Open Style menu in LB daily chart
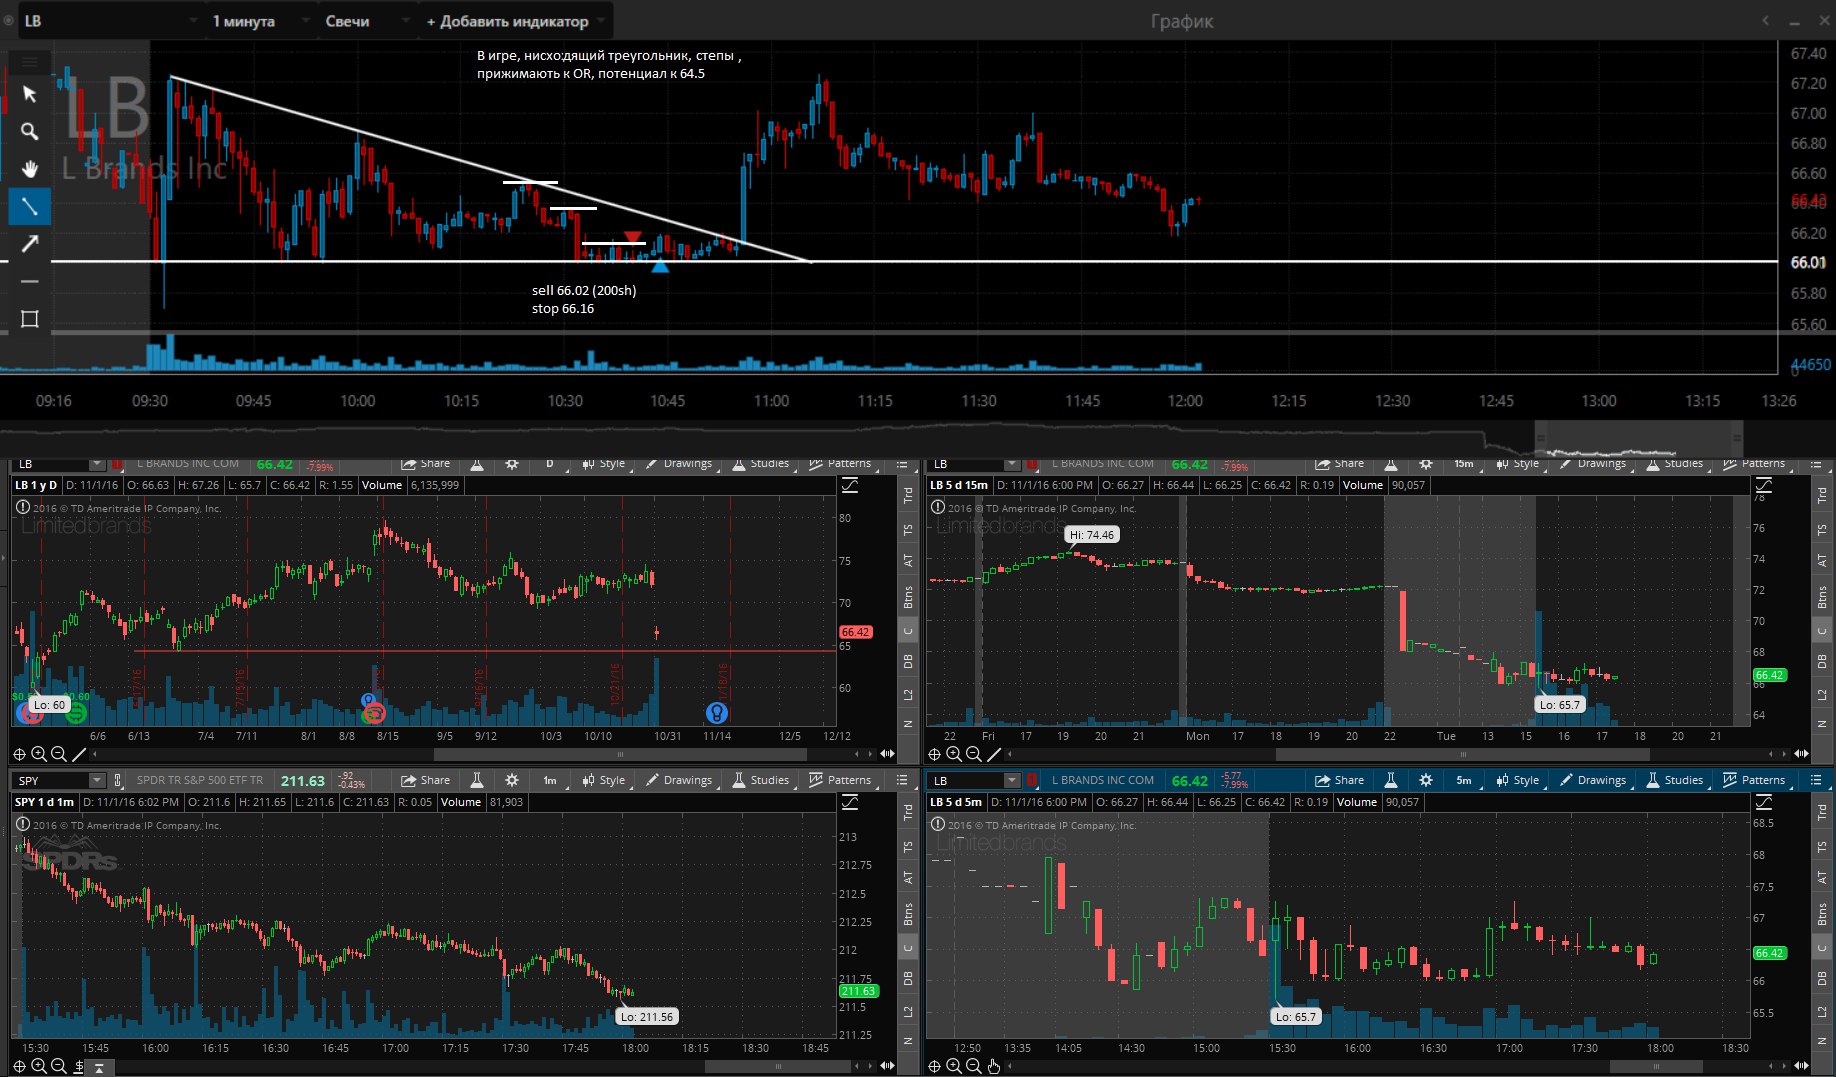The width and height of the screenshot is (1836, 1077). click(605, 464)
